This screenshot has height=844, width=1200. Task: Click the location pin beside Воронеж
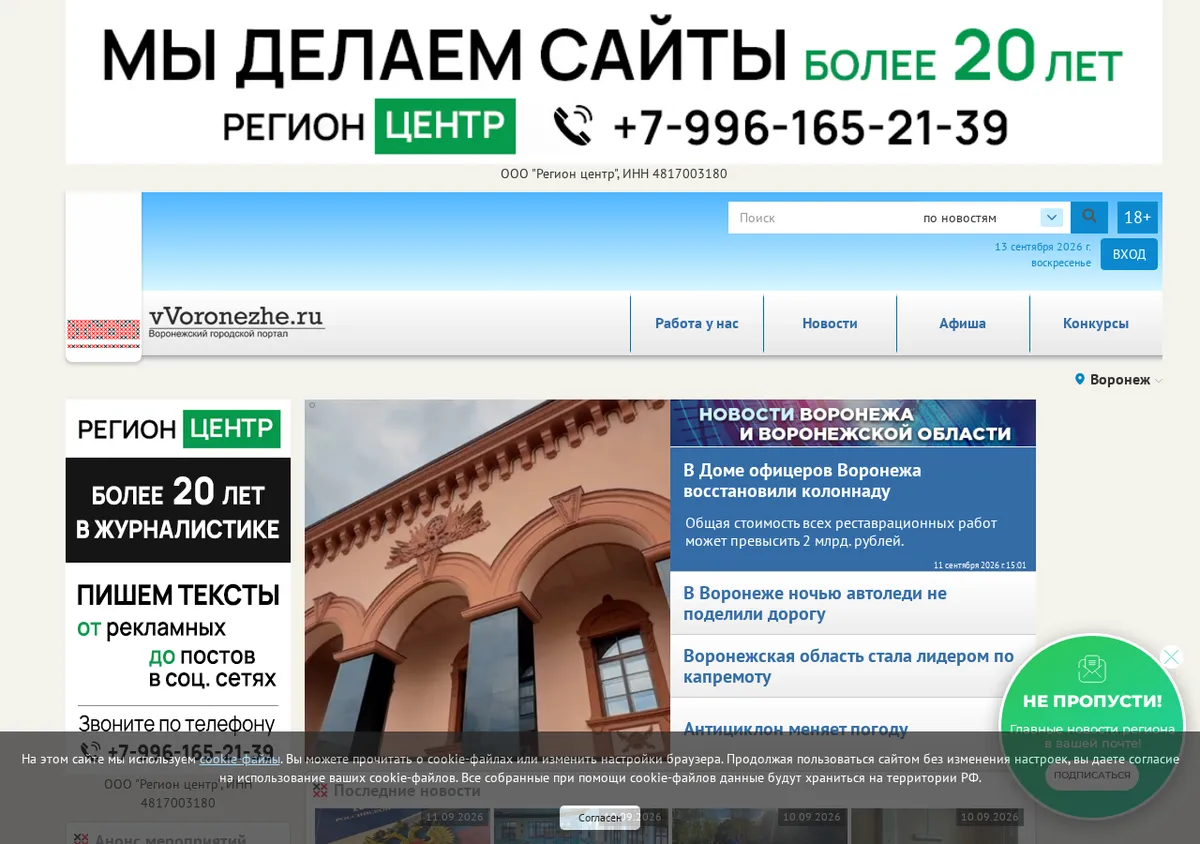(x=1080, y=380)
